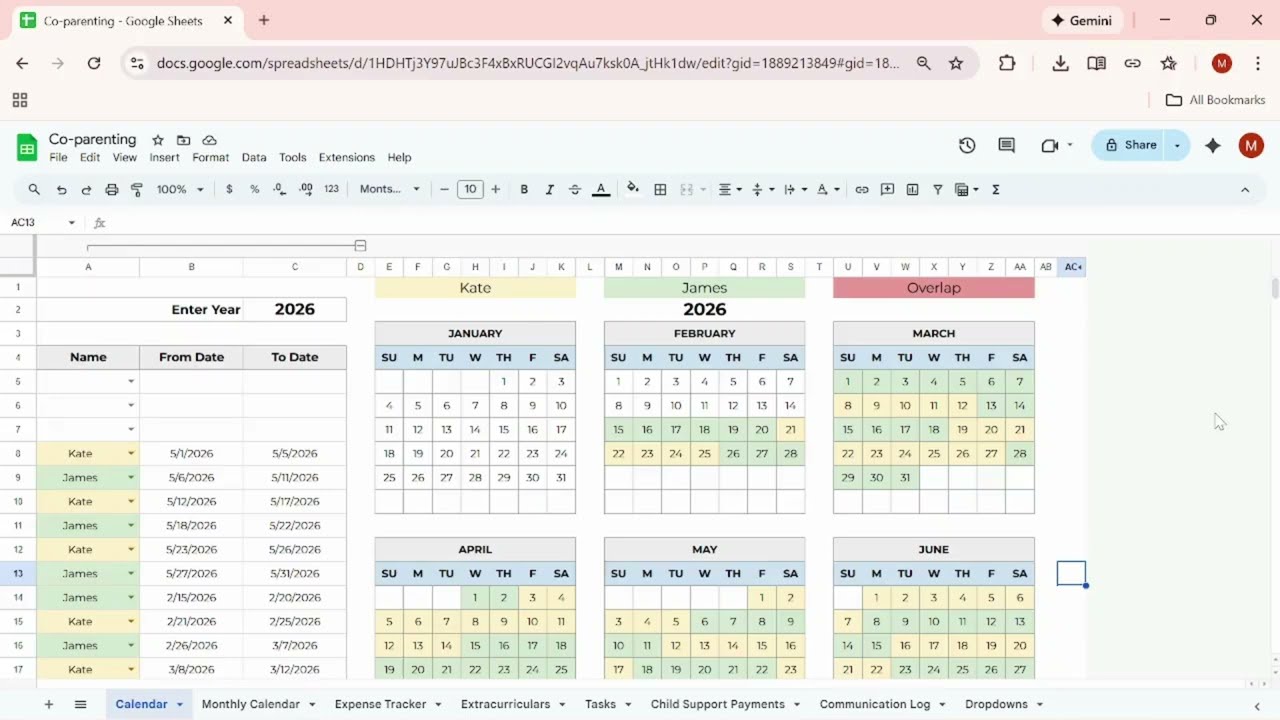Reload the browser page
1280x720 pixels.
[x=94, y=63]
